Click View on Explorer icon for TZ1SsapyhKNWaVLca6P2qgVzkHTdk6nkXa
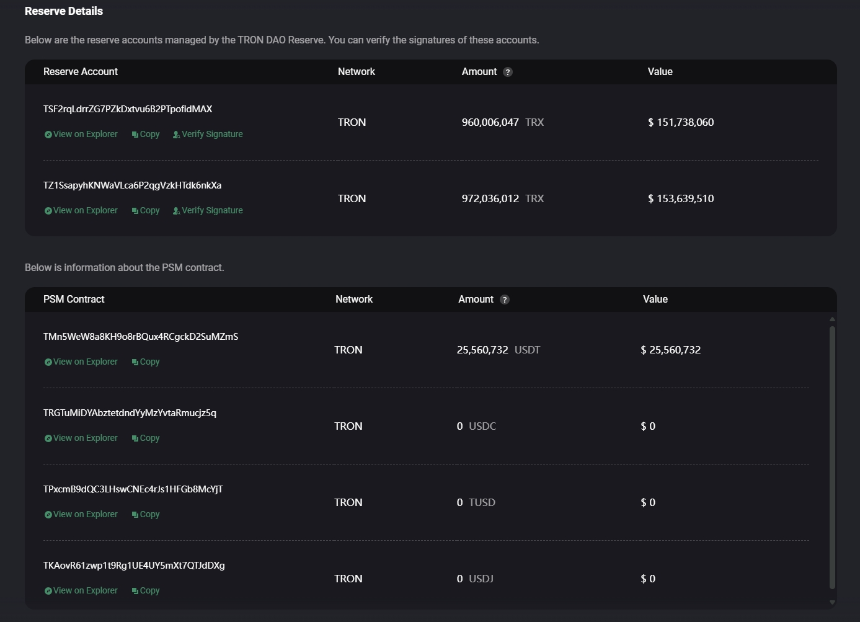 pos(48,211)
